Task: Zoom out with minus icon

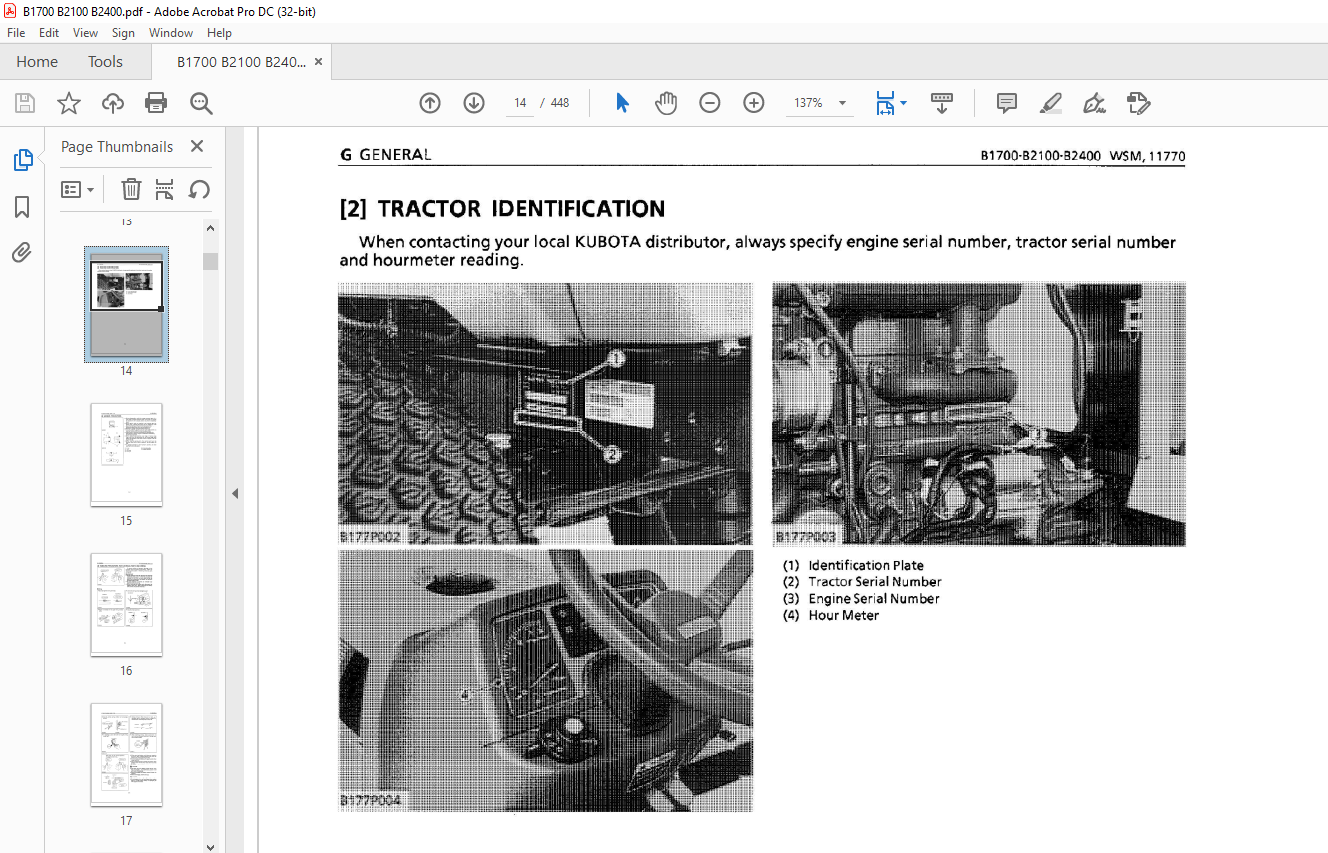Action: 710,103
